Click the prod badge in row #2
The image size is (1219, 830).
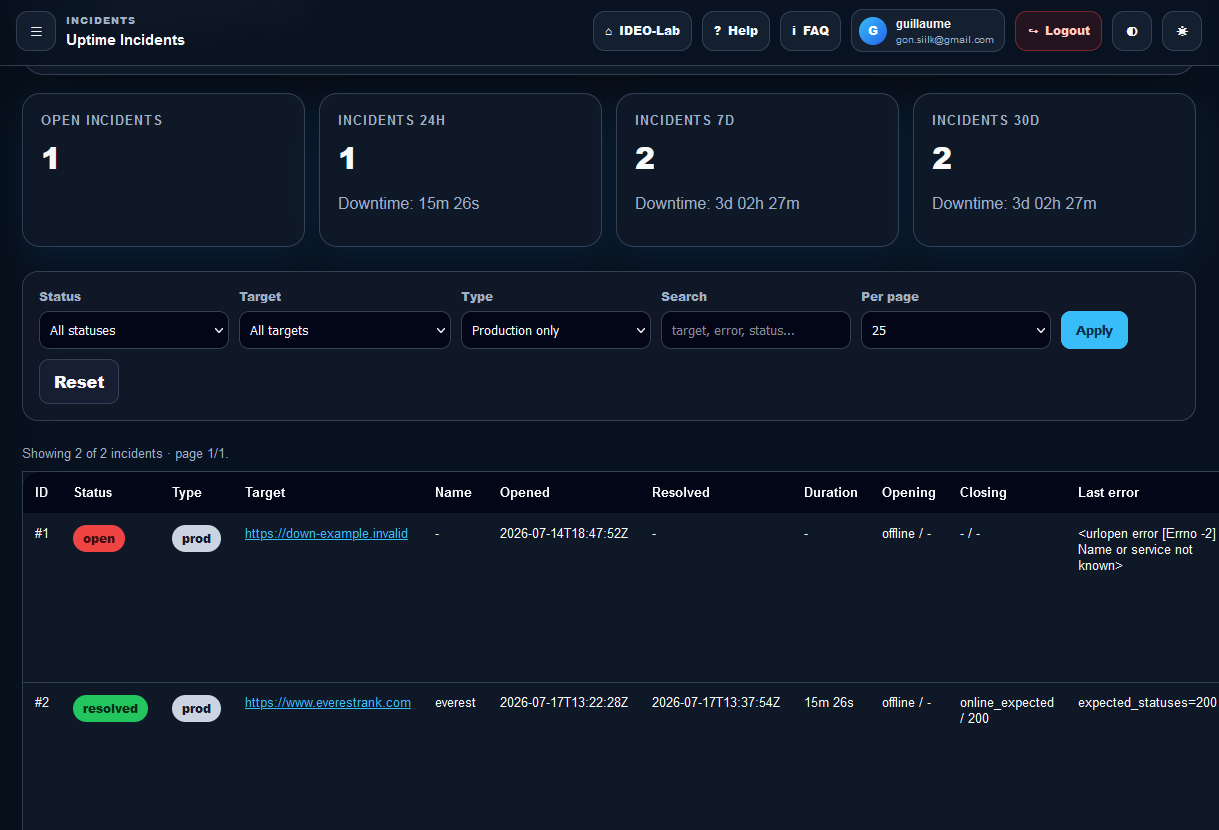196,708
